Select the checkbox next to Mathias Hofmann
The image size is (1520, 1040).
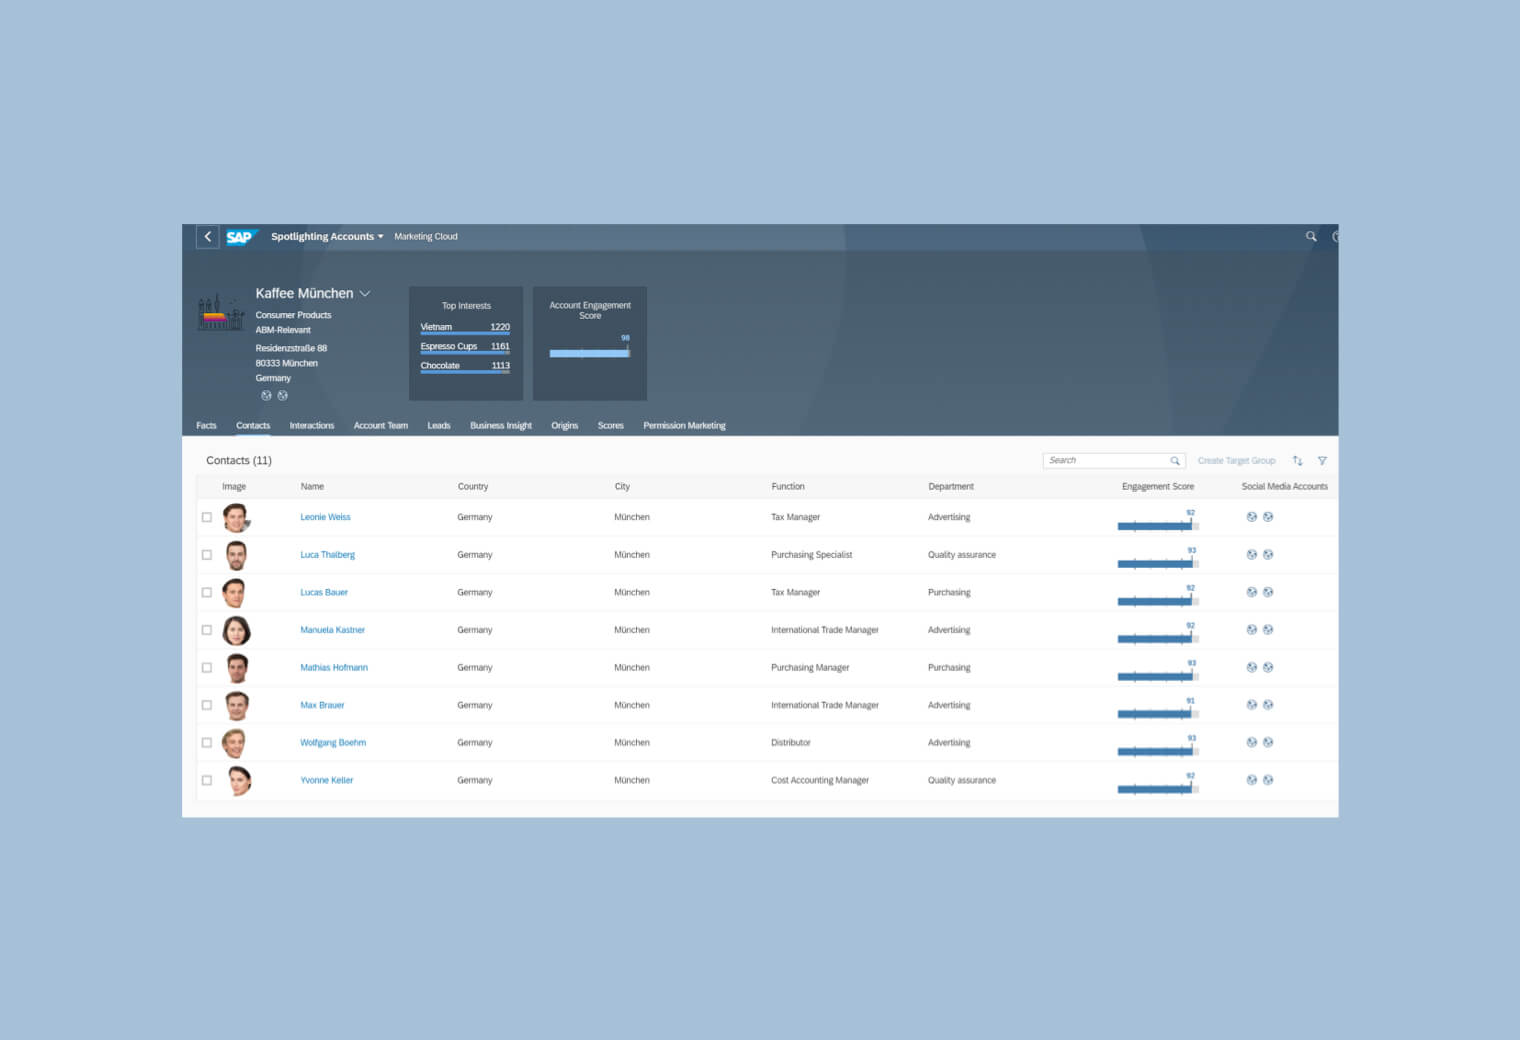207,667
